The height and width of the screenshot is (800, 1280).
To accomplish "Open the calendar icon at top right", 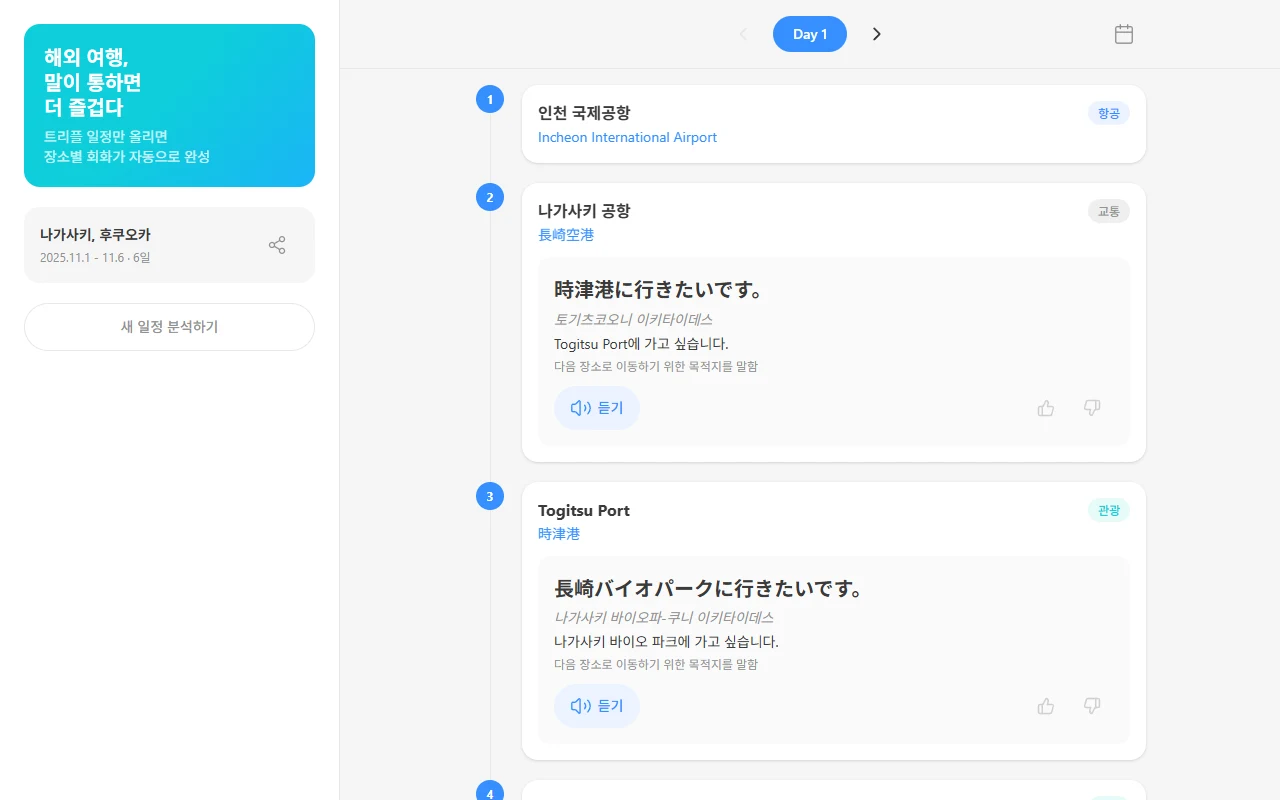I will 1124,34.
